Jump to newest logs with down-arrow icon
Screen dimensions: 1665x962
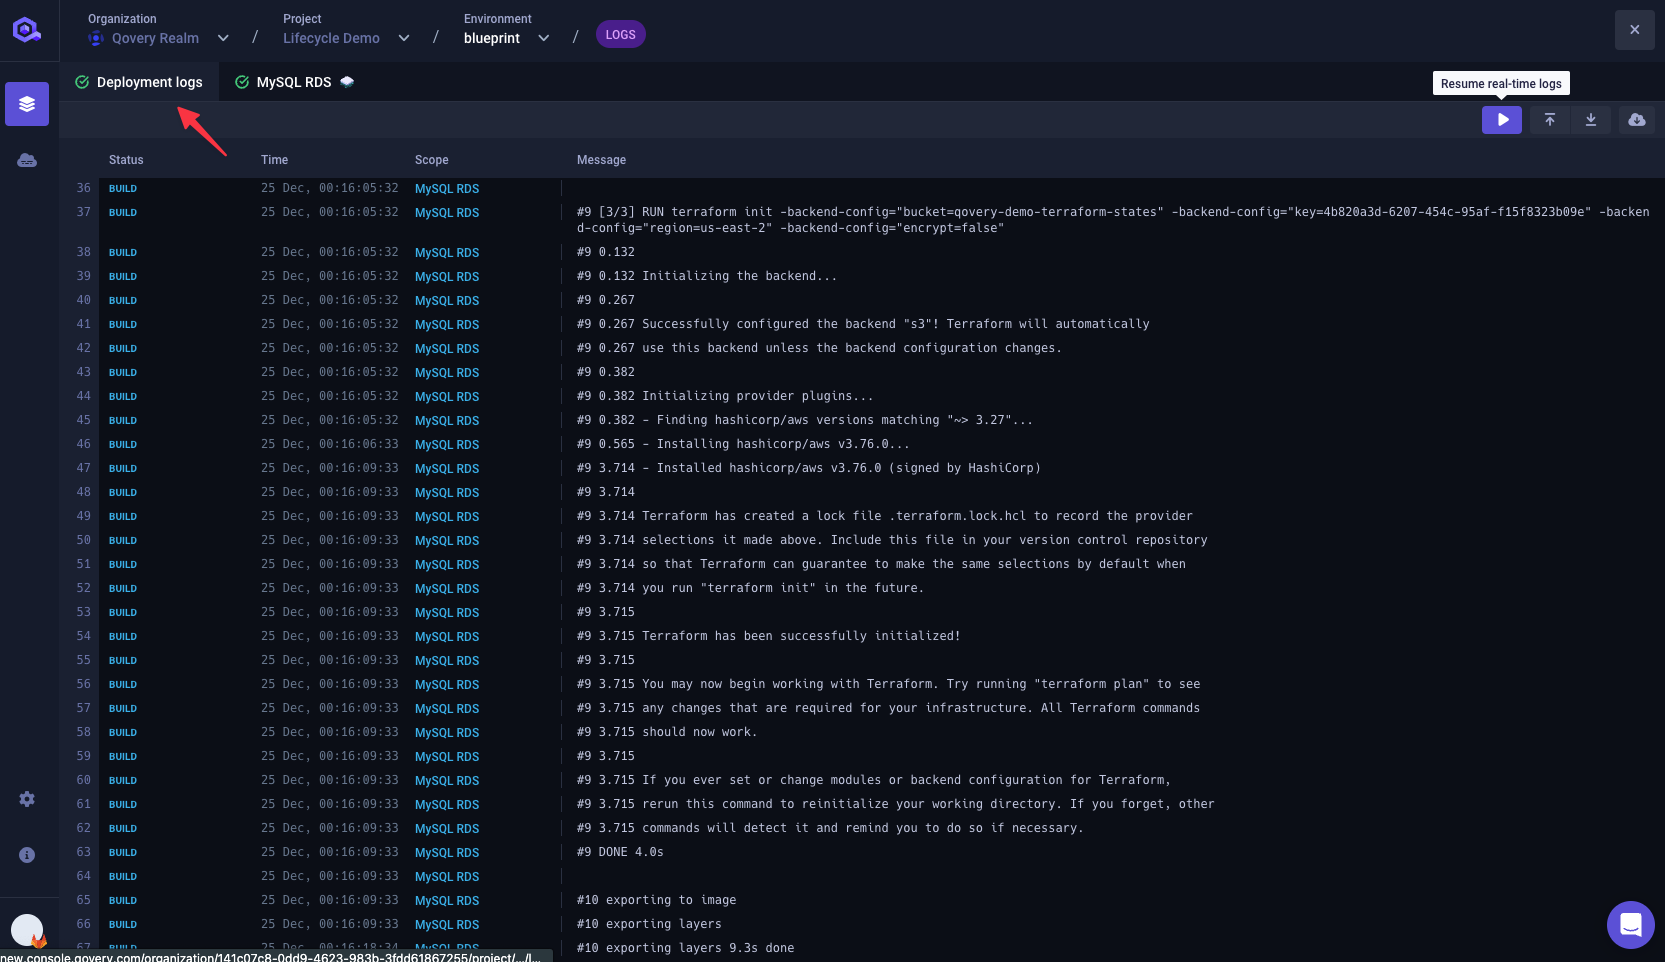click(x=1591, y=119)
